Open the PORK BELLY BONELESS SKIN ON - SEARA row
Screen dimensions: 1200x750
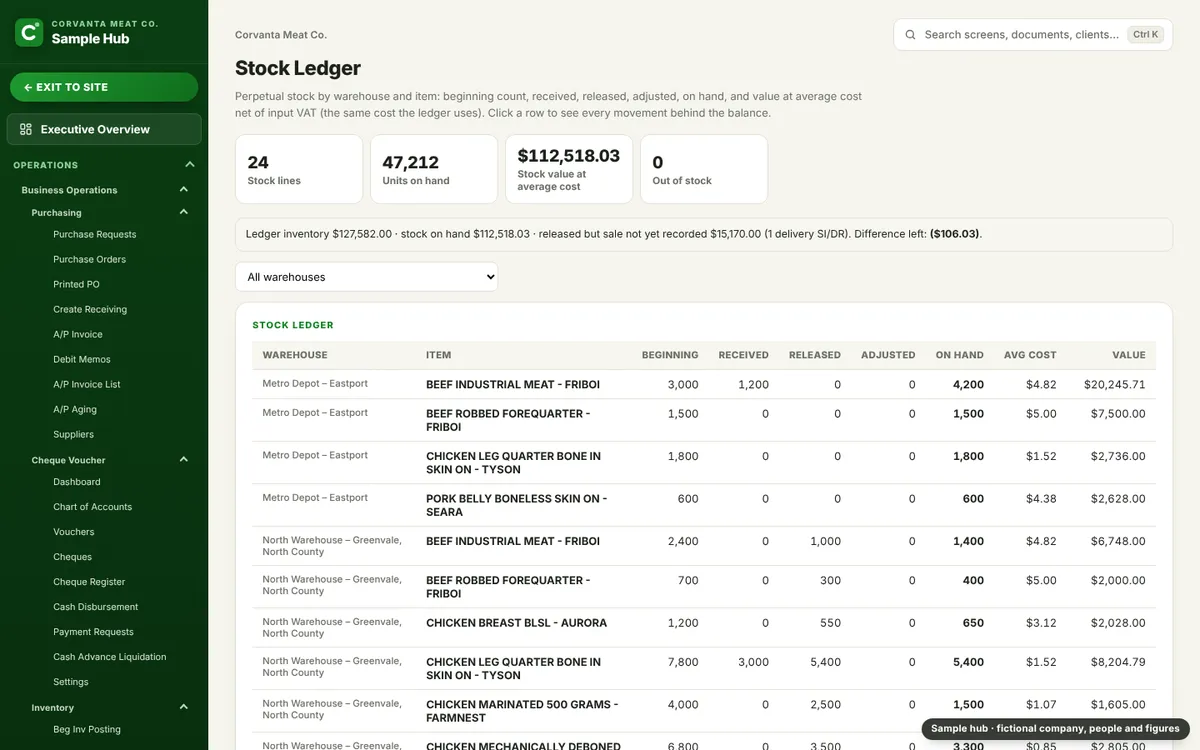tap(704, 505)
